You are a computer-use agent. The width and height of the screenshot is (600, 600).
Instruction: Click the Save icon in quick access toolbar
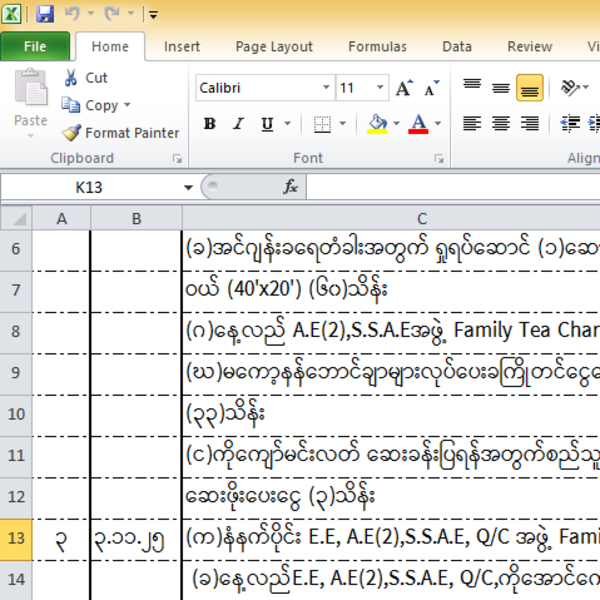(x=45, y=14)
